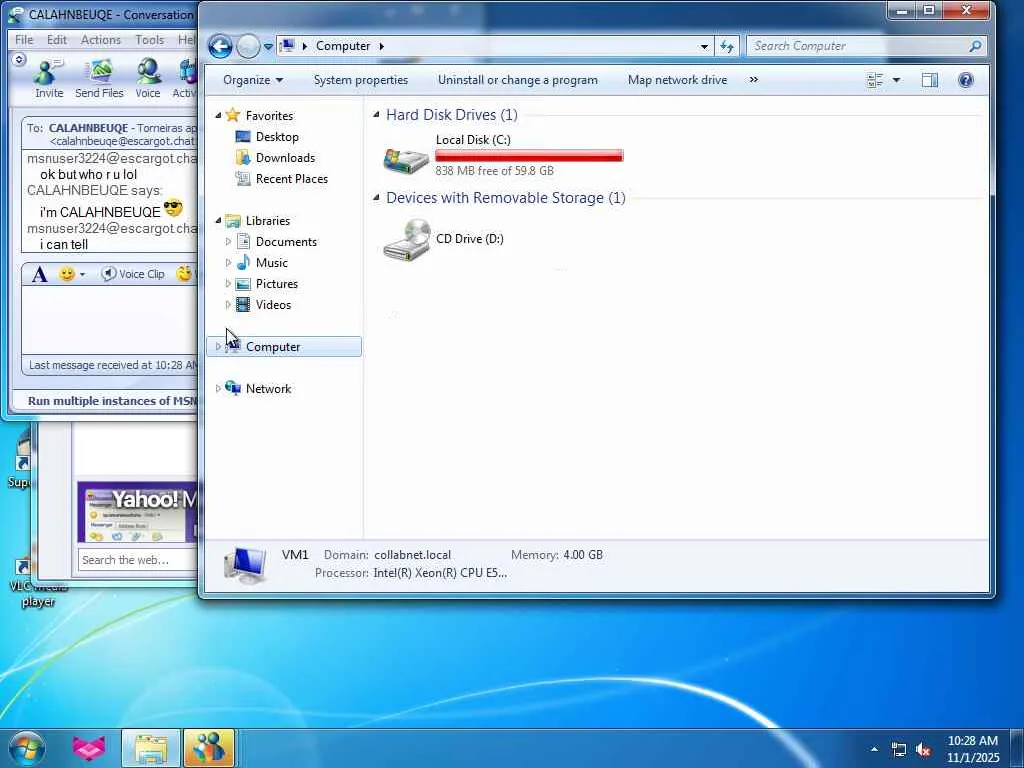The height and width of the screenshot is (768, 1024).
Task: Collapse Hard Disk Drives group
Action: pos(376,114)
